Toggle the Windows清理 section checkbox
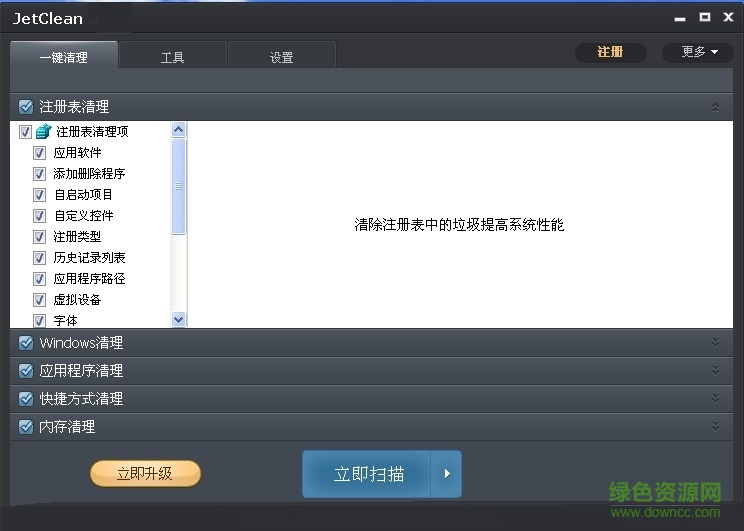 click(26, 343)
